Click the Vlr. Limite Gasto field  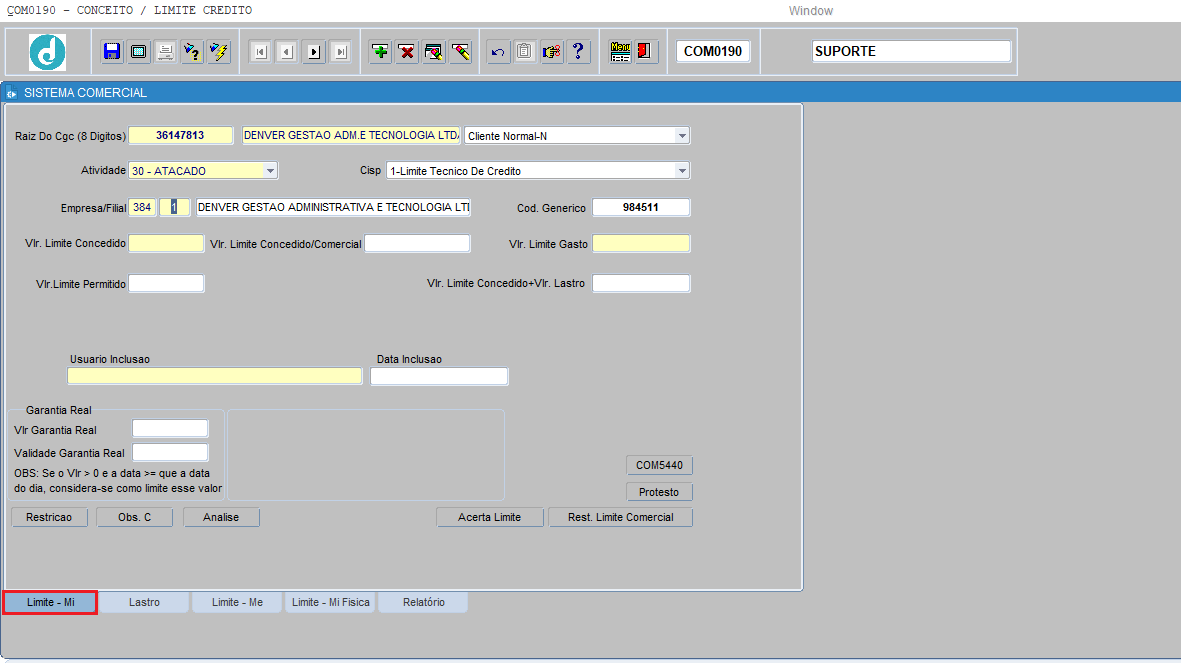(x=641, y=243)
